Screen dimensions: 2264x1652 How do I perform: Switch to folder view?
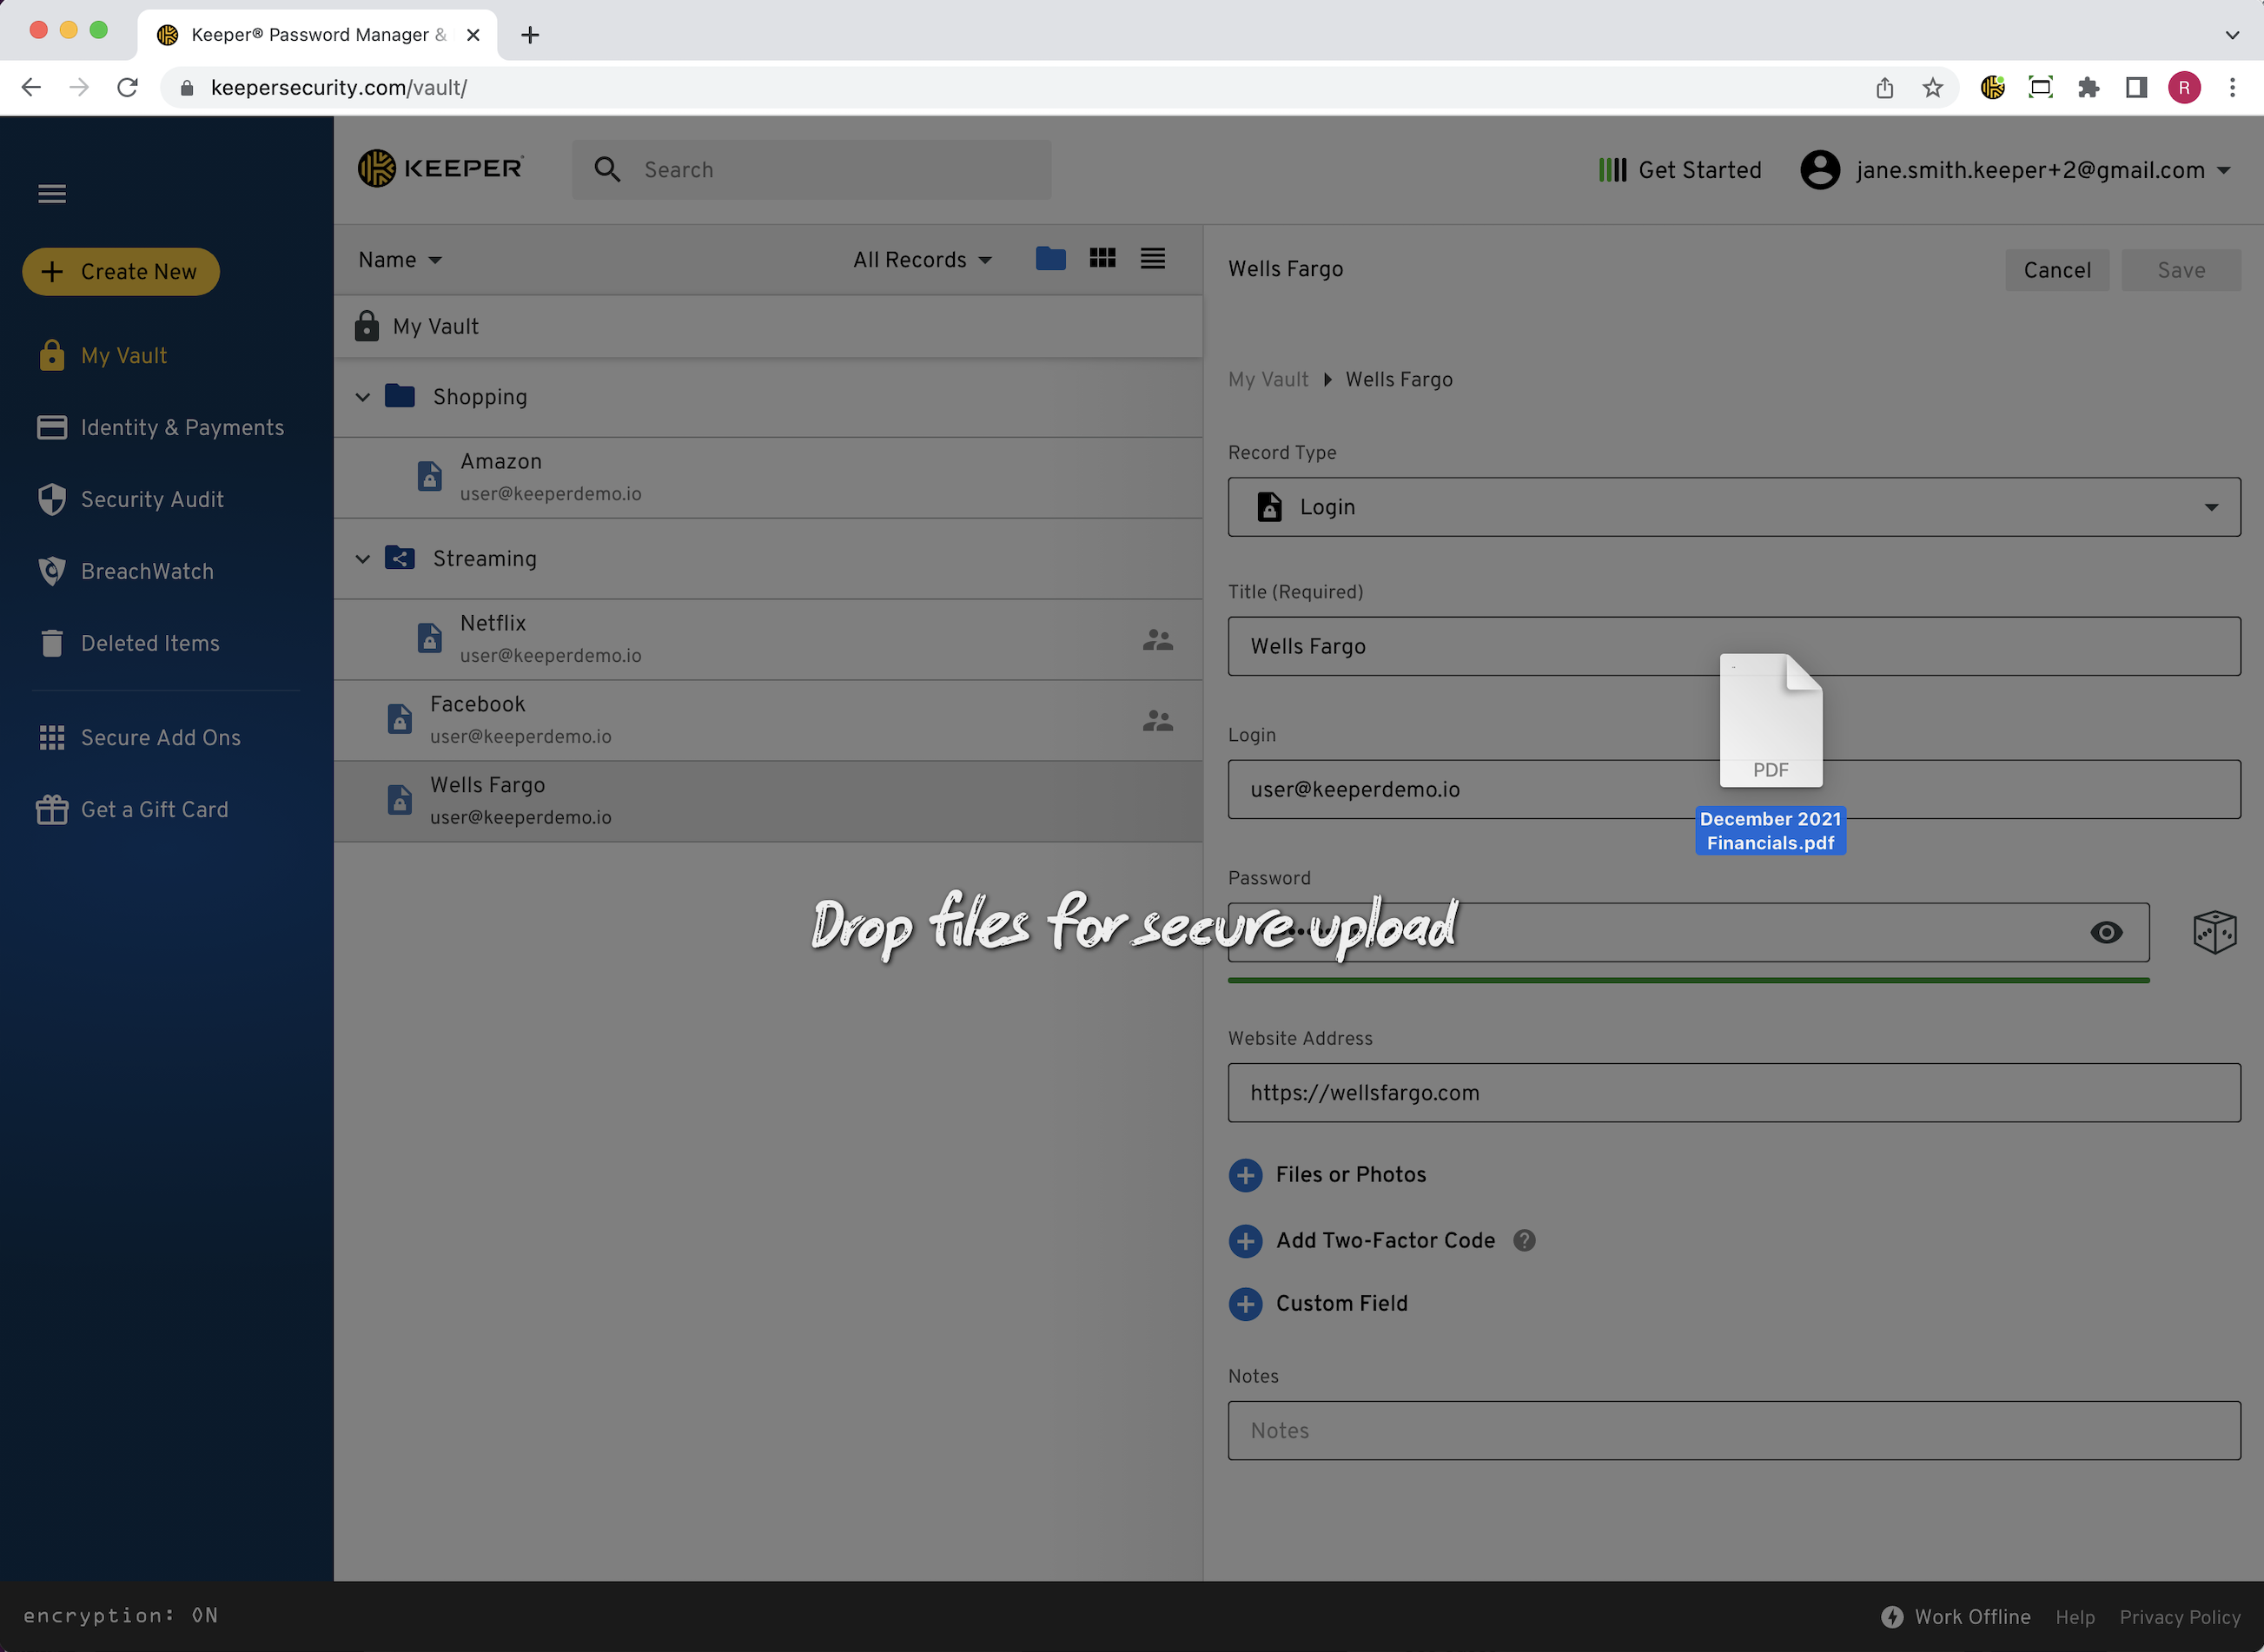click(1050, 259)
